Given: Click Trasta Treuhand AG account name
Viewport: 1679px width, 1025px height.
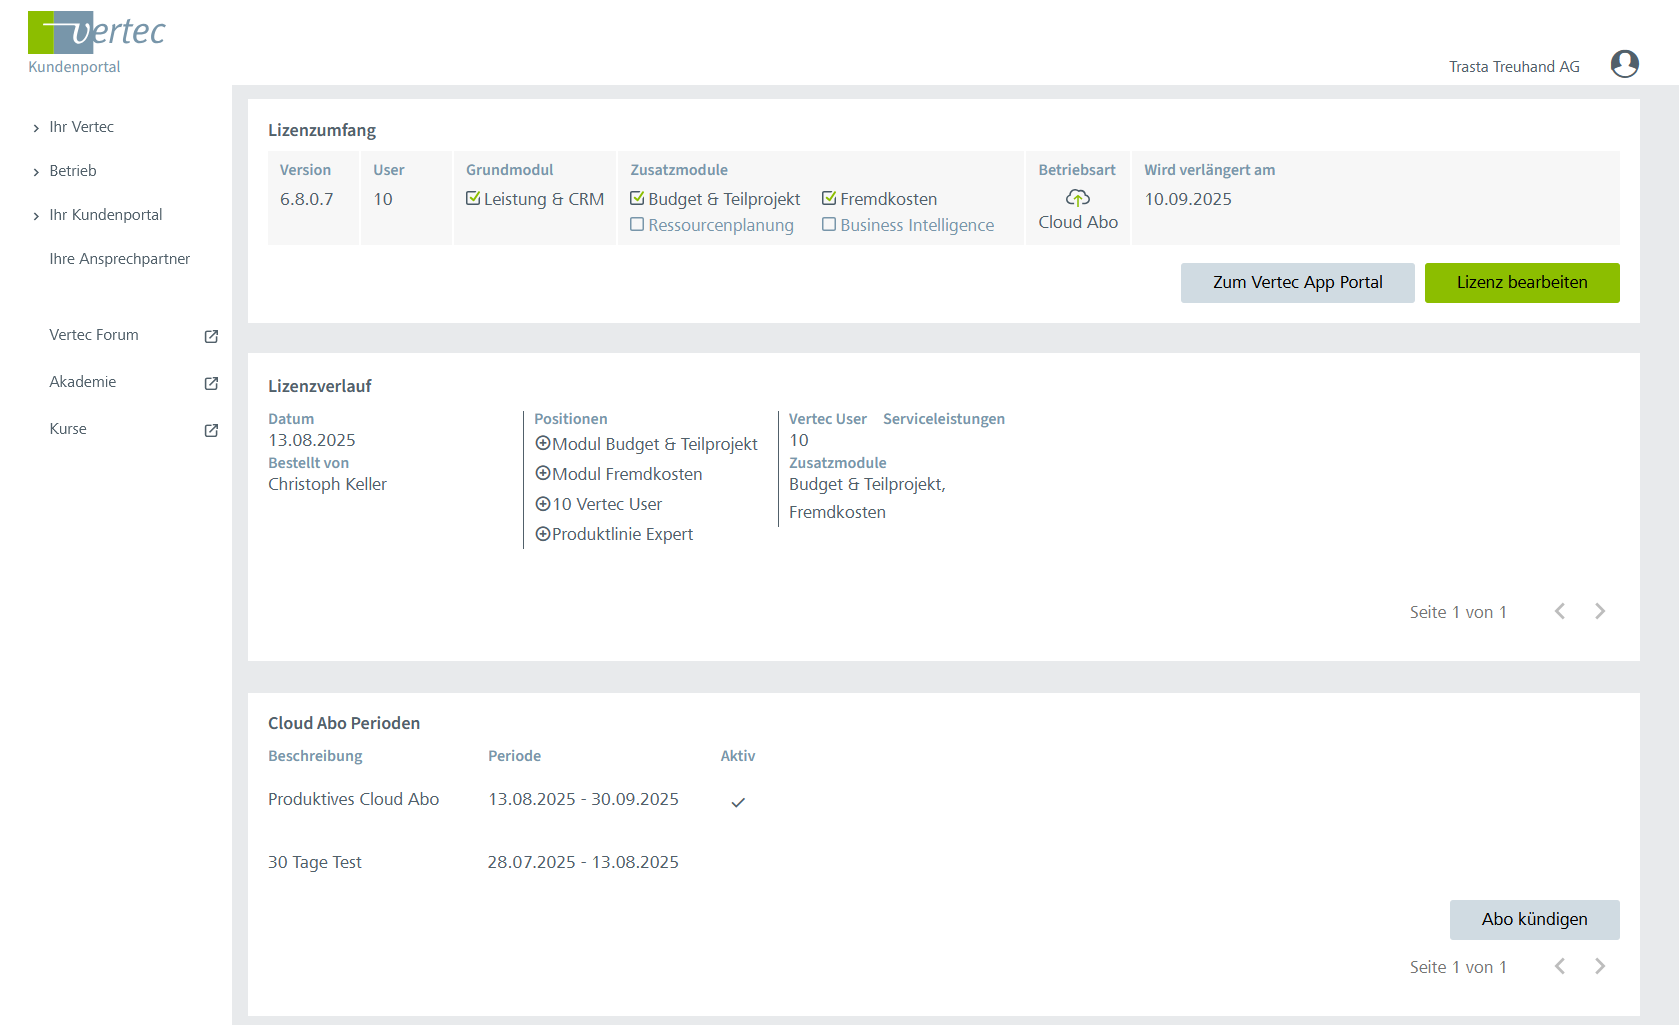Looking at the screenshot, I should point(1514,67).
